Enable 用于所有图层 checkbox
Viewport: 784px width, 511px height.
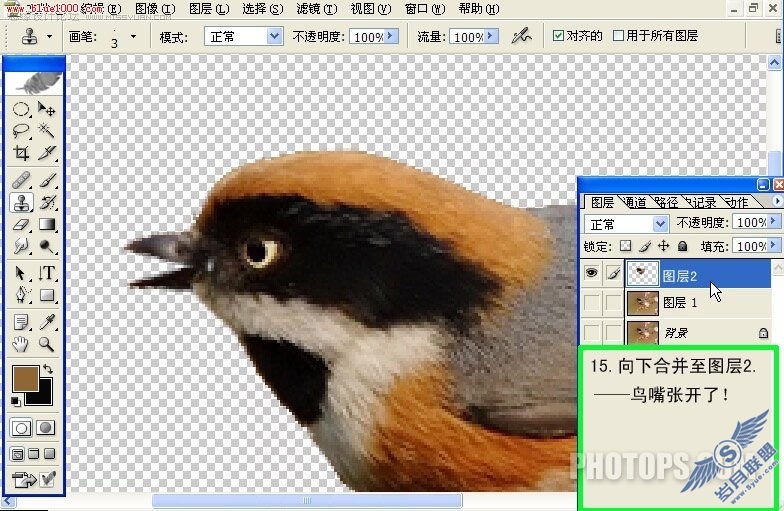pos(618,36)
